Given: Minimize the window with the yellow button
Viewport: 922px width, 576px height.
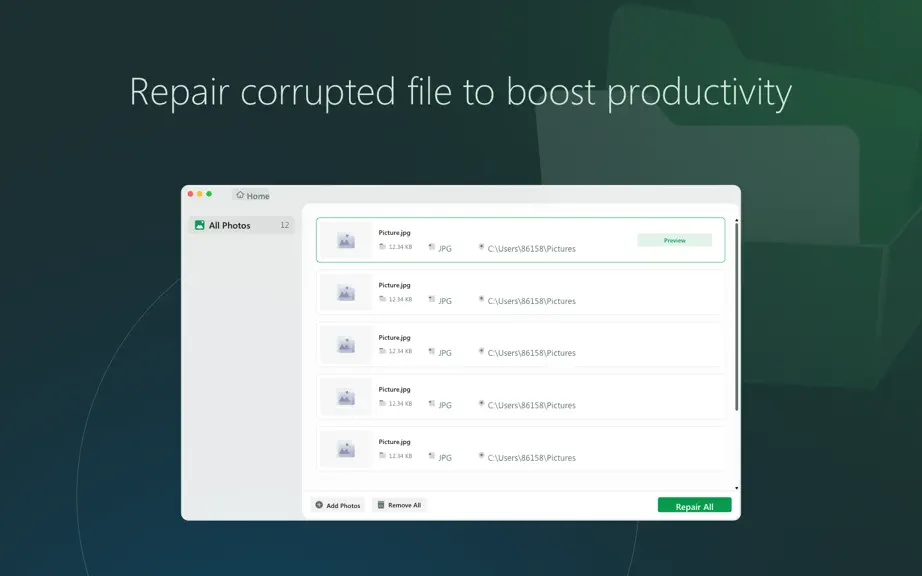Looking at the screenshot, I should pos(200,193).
